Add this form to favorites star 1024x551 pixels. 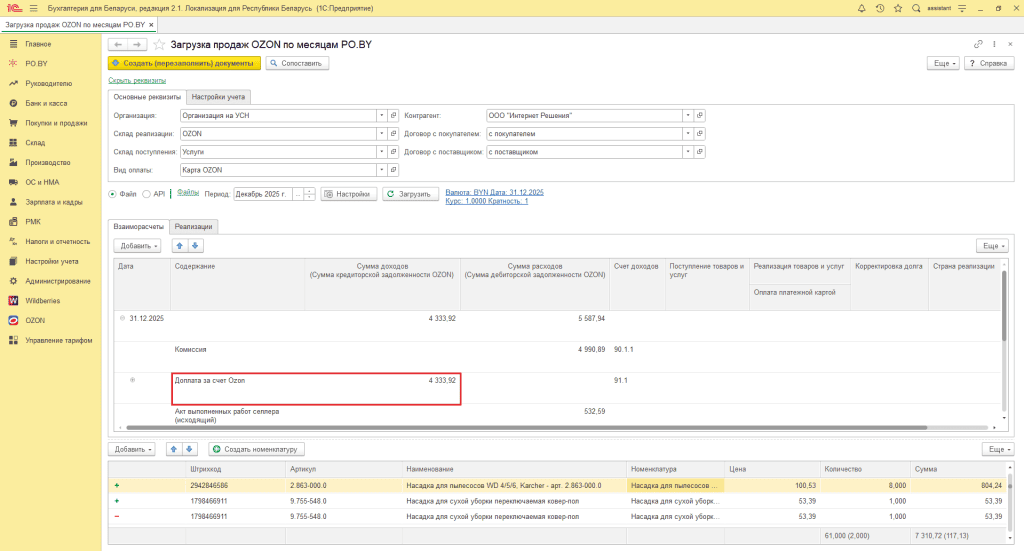[x=159, y=44]
